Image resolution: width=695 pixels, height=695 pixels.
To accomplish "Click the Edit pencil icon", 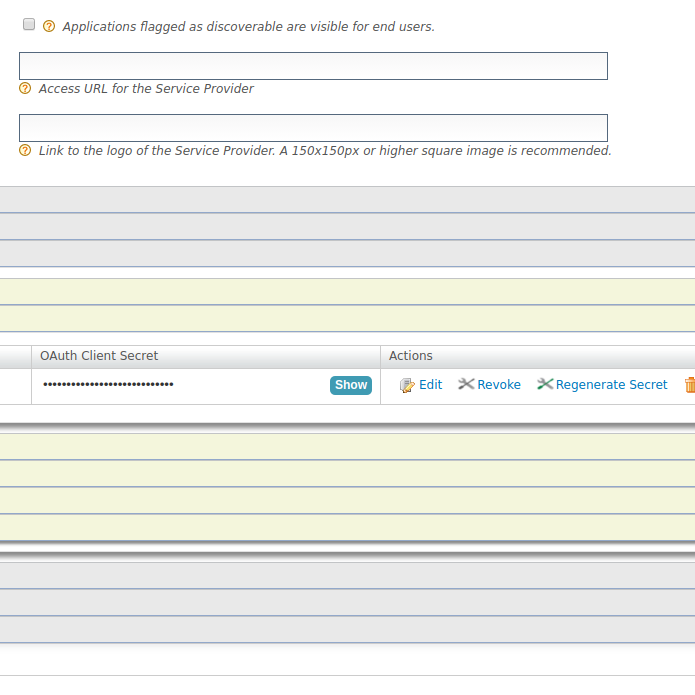I will (x=407, y=385).
